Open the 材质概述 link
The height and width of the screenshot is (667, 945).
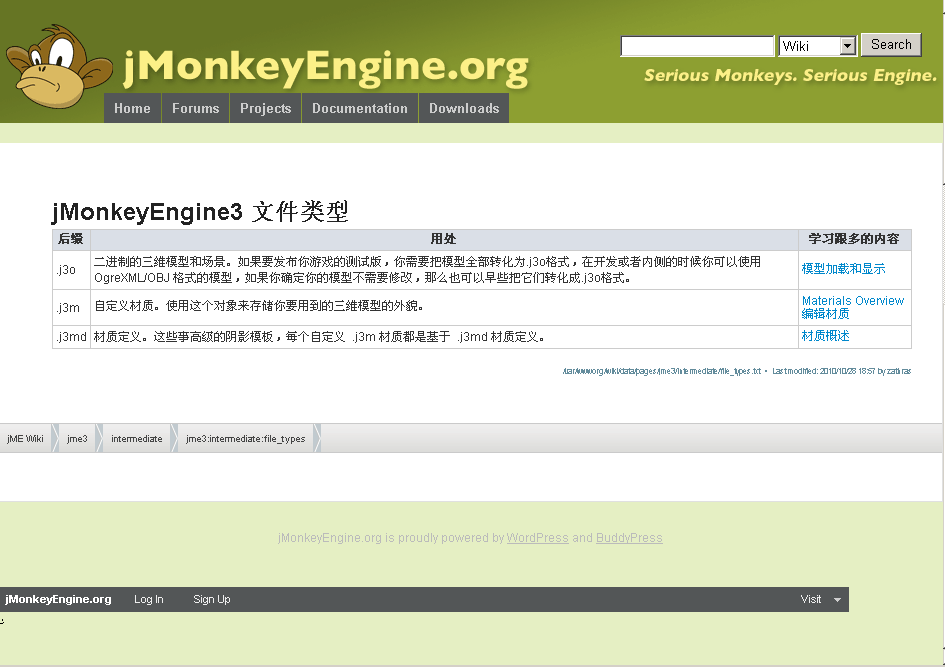pyautogui.click(x=825, y=336)
